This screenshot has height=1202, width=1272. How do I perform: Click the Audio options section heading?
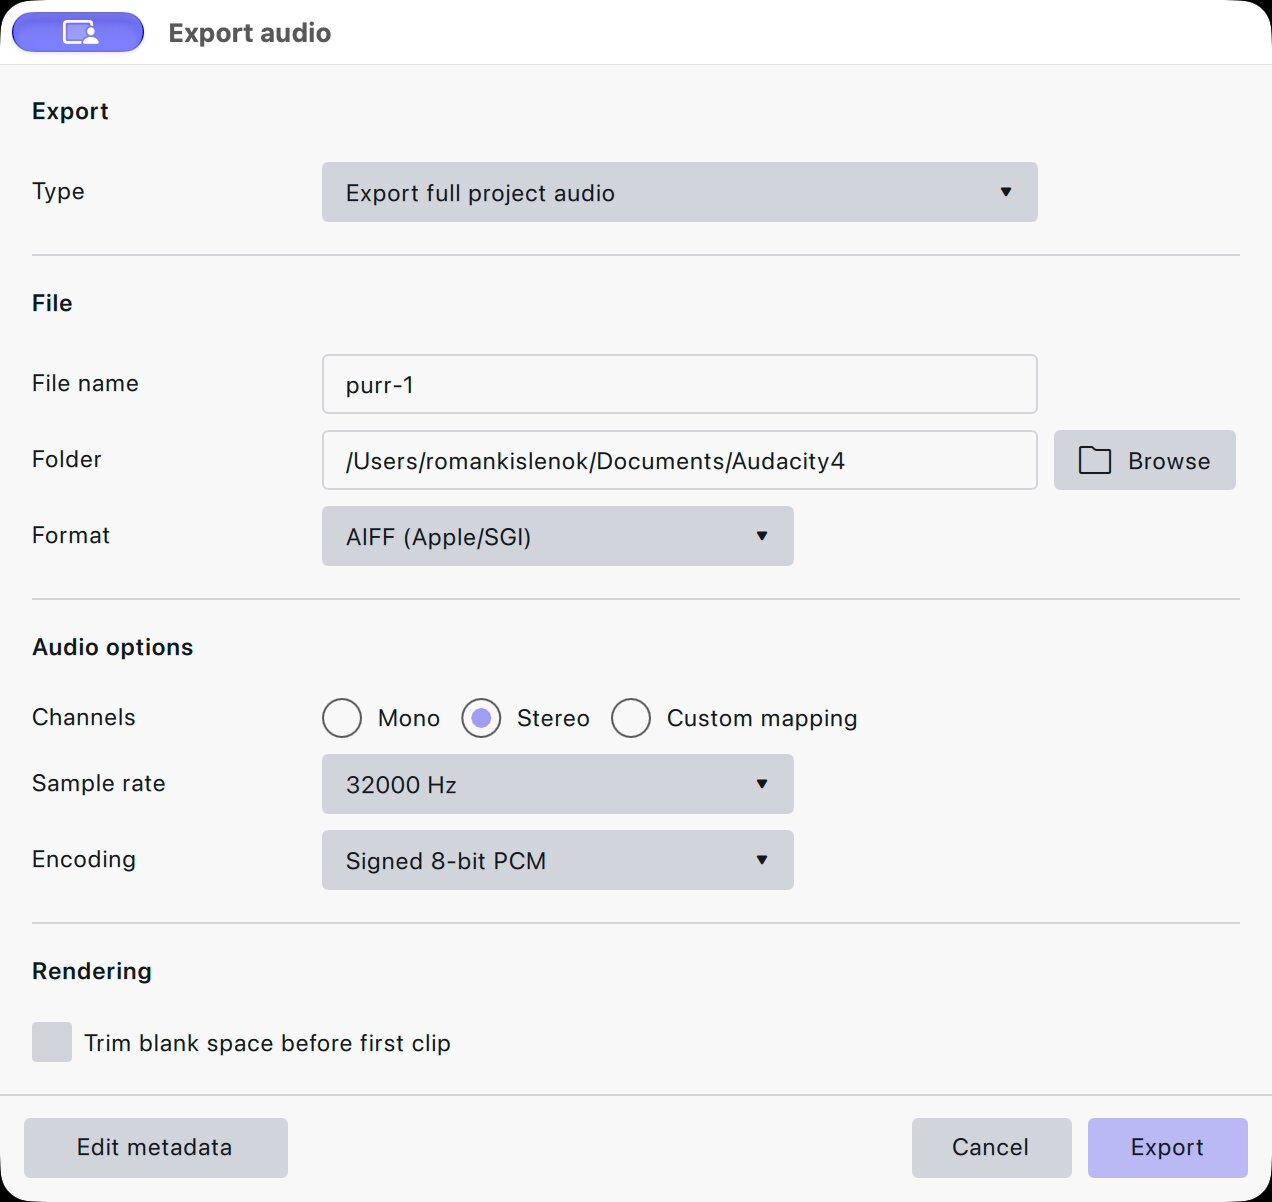click(113, 647)
